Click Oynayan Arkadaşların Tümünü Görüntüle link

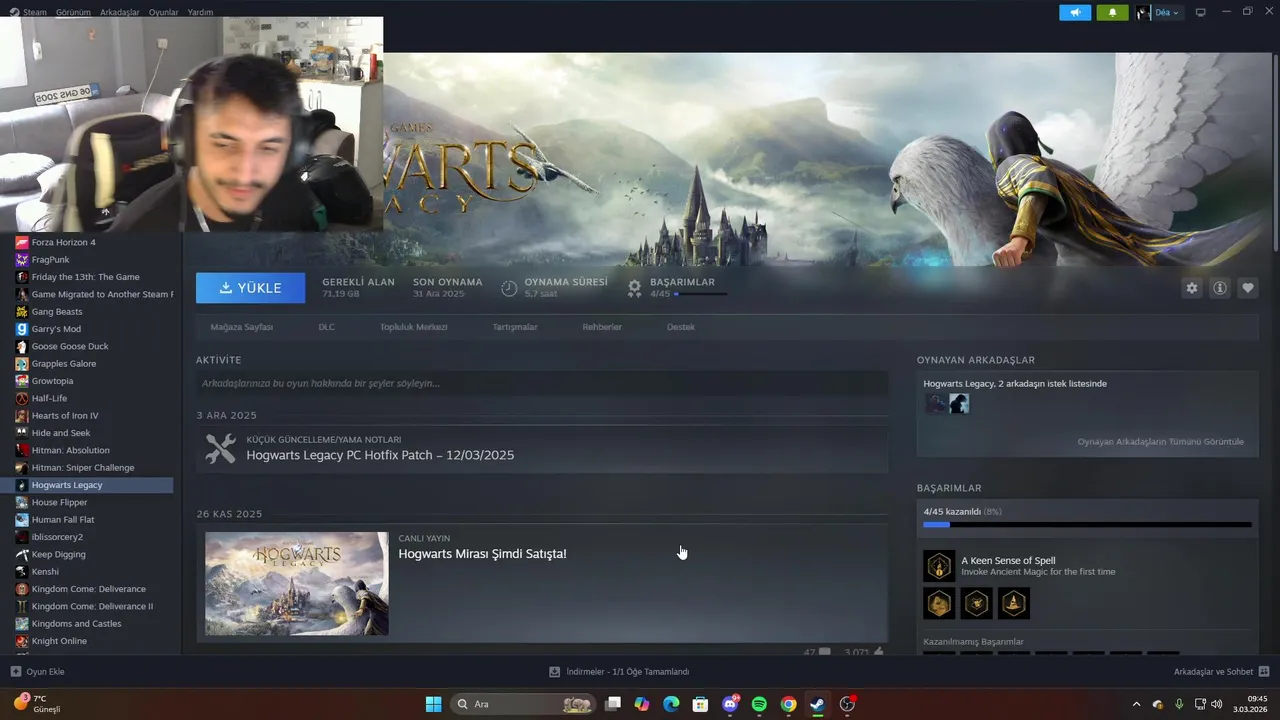click(1160, 441)
